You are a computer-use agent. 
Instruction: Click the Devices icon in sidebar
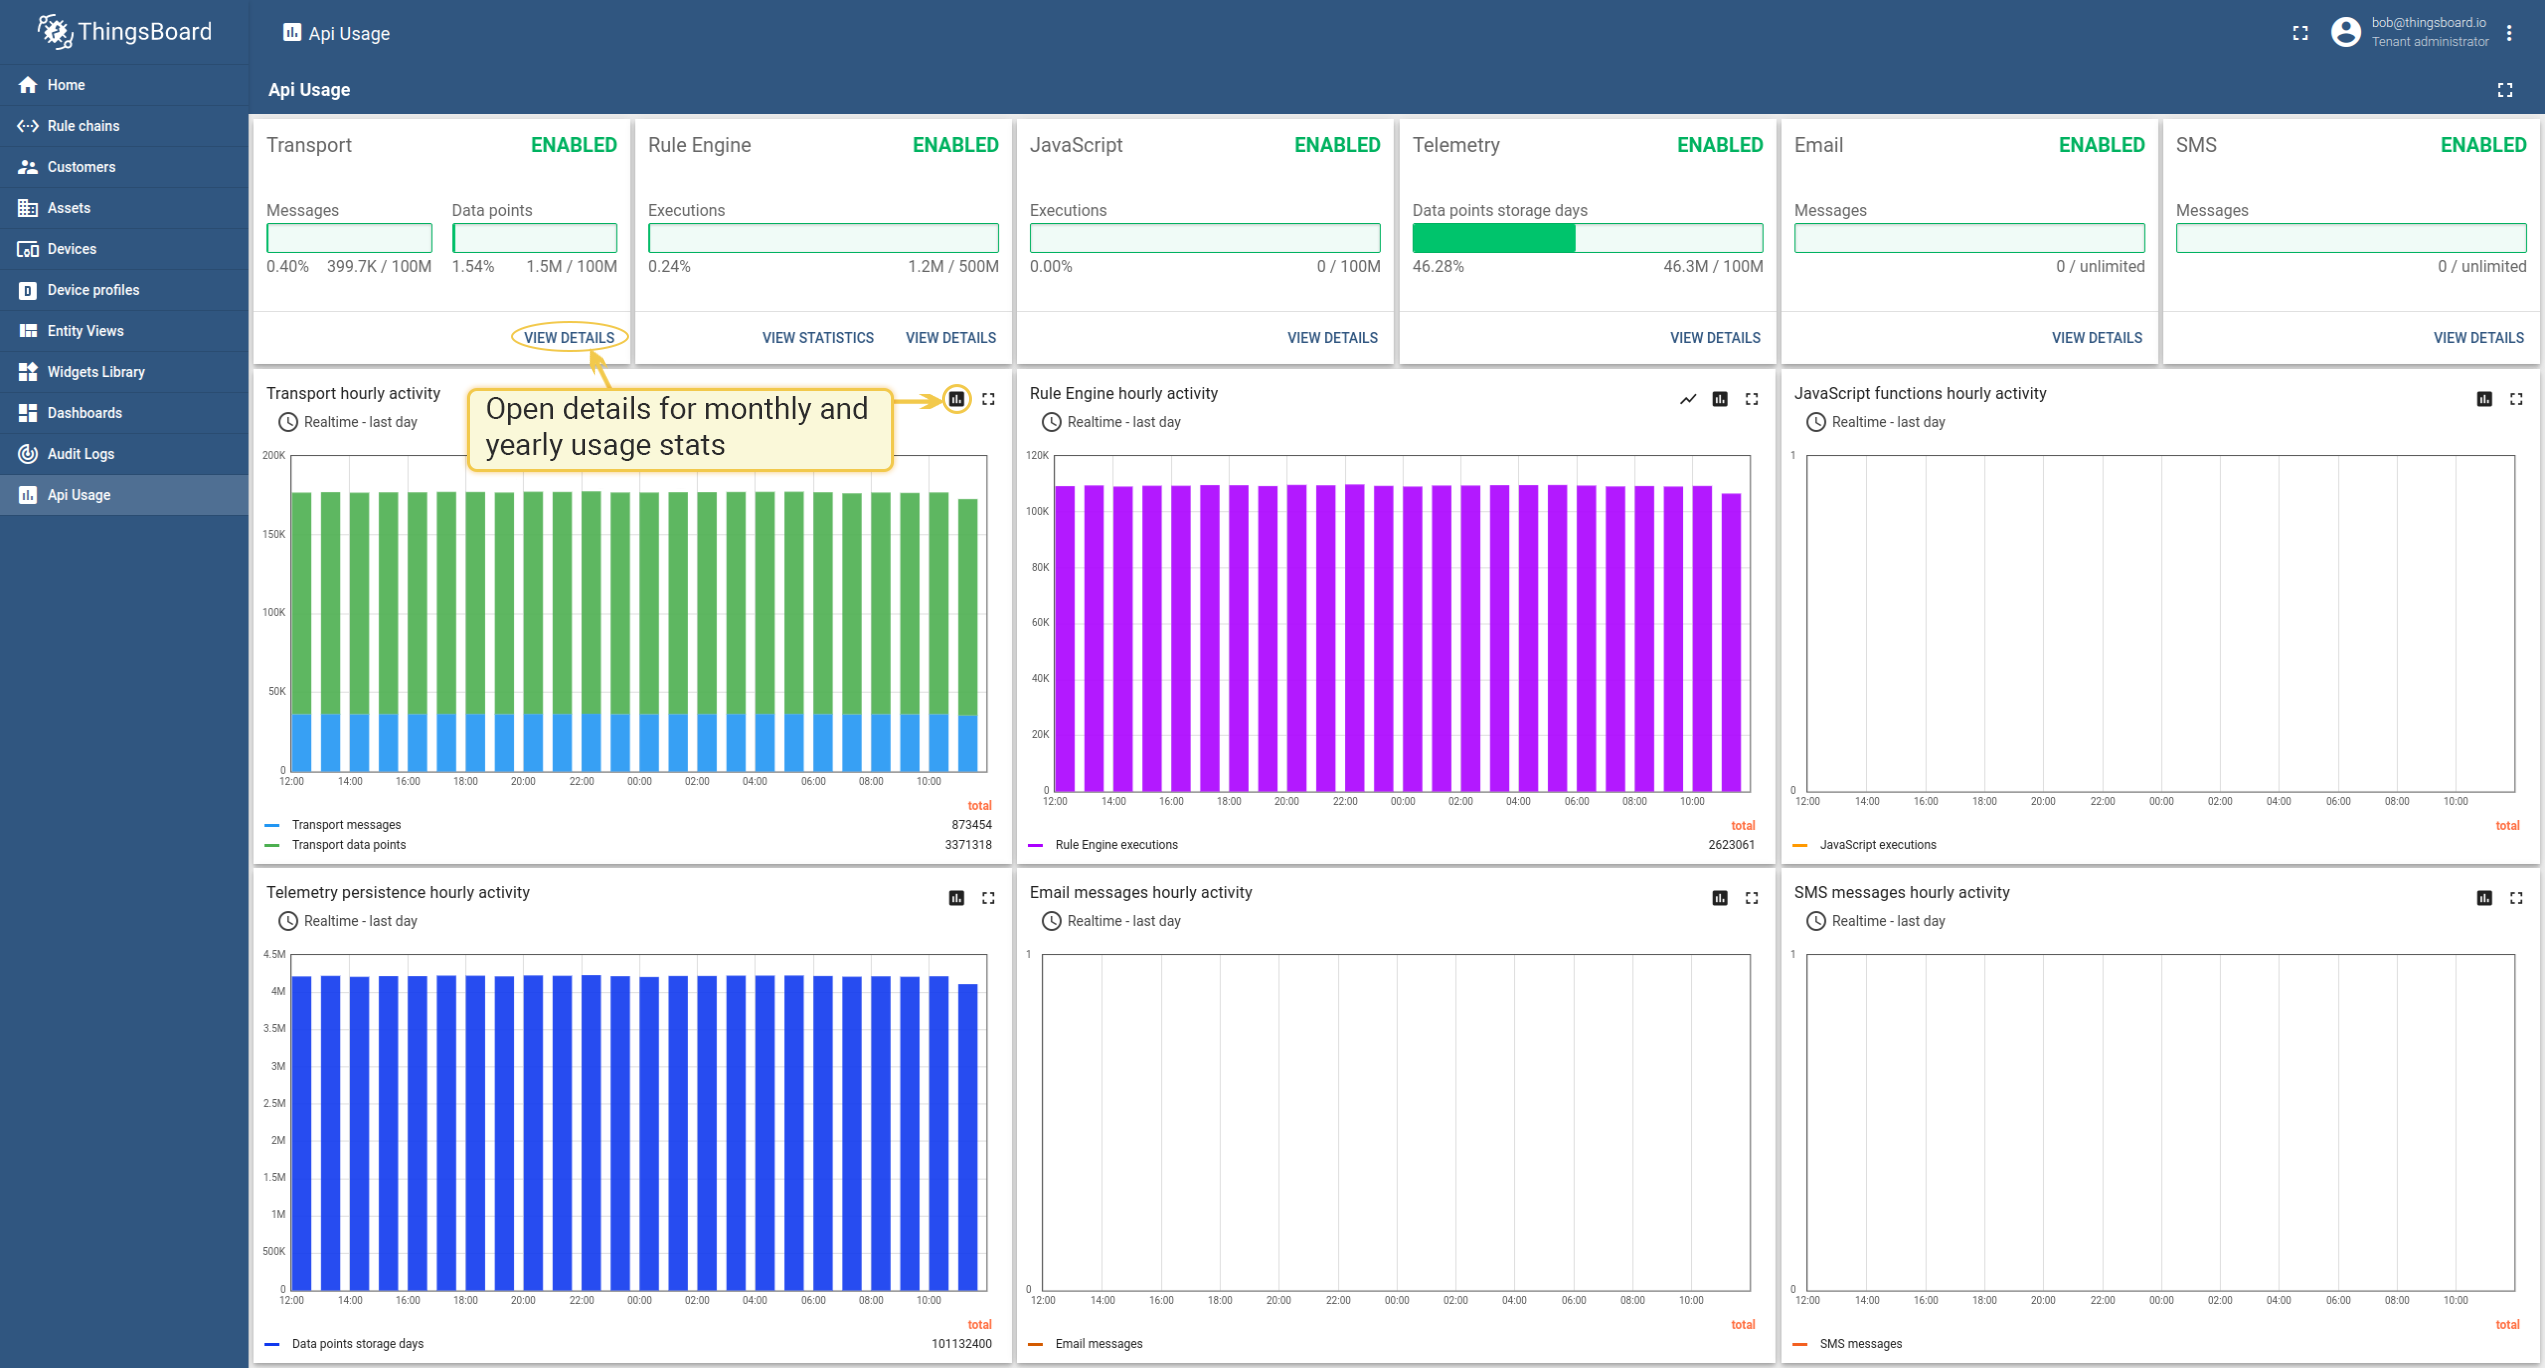28,249
